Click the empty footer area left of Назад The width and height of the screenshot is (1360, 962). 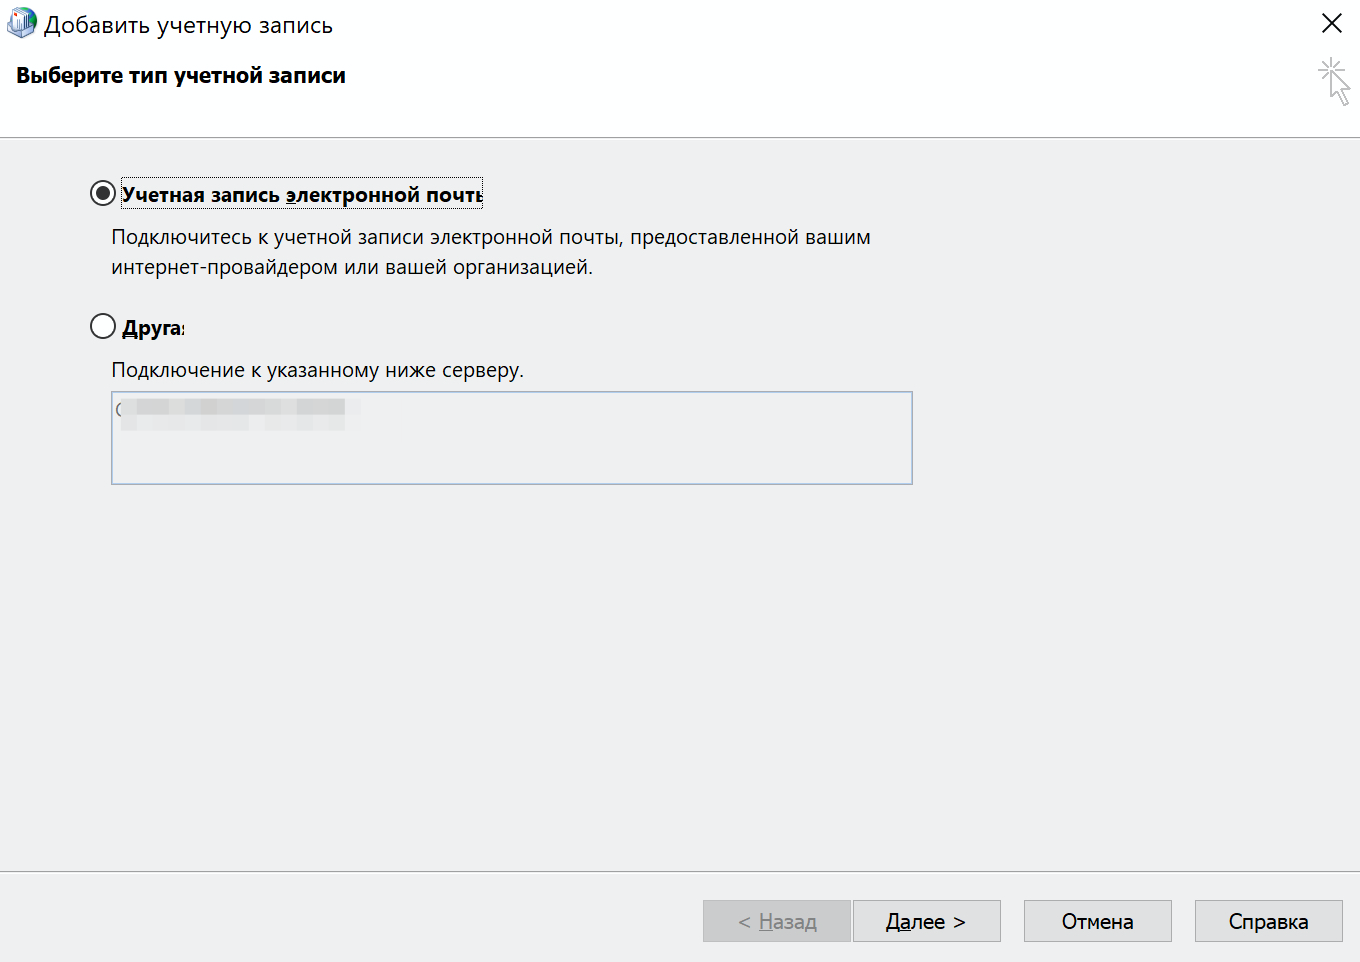pyautogui.click(x=350, y=920)
